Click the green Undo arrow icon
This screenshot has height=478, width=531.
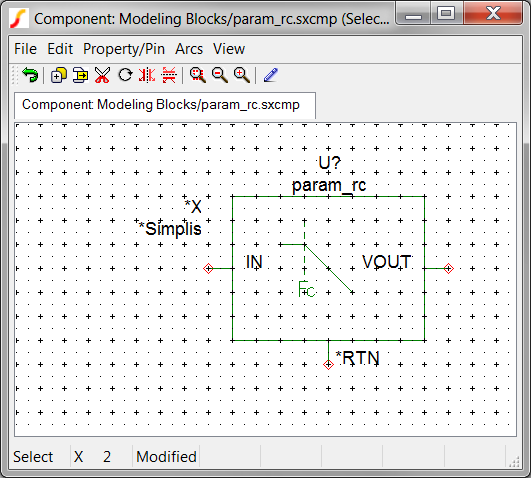pos(30,75)
